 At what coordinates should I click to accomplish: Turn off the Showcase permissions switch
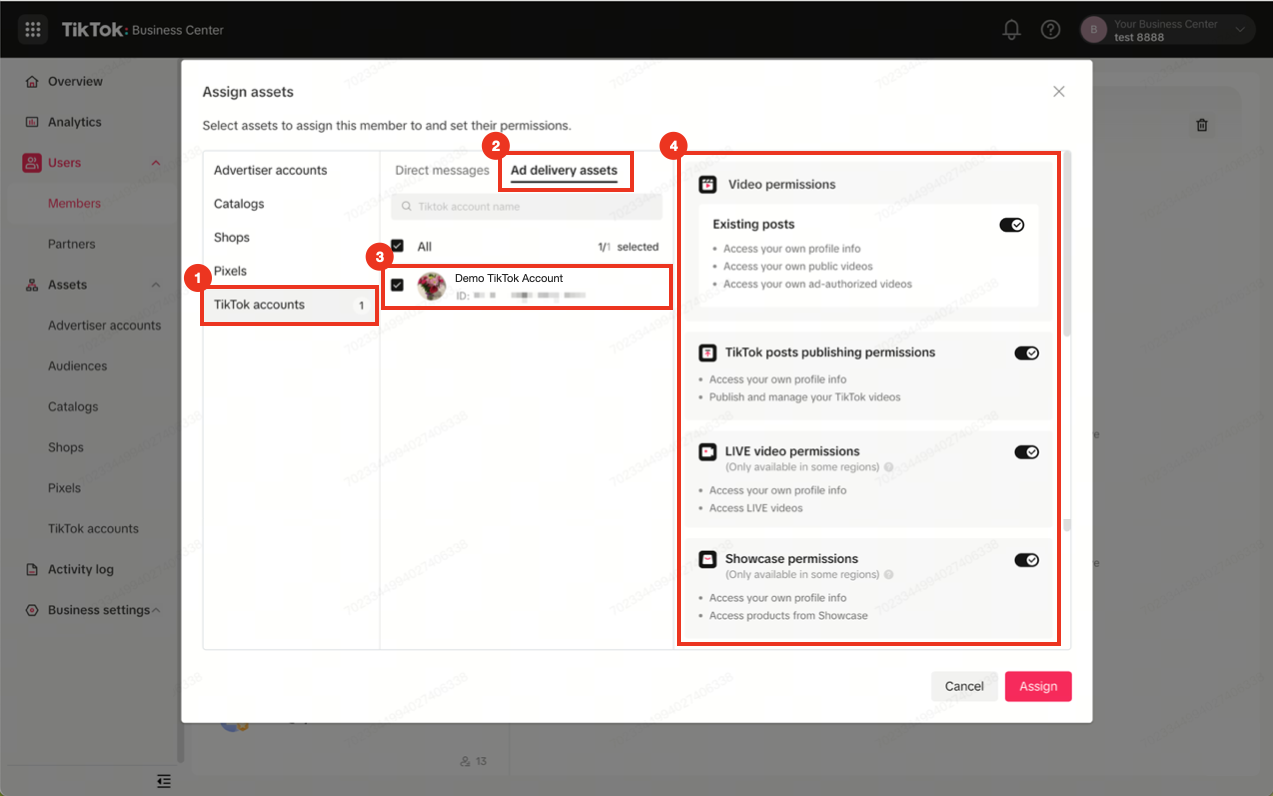[x=1026, y=560]
